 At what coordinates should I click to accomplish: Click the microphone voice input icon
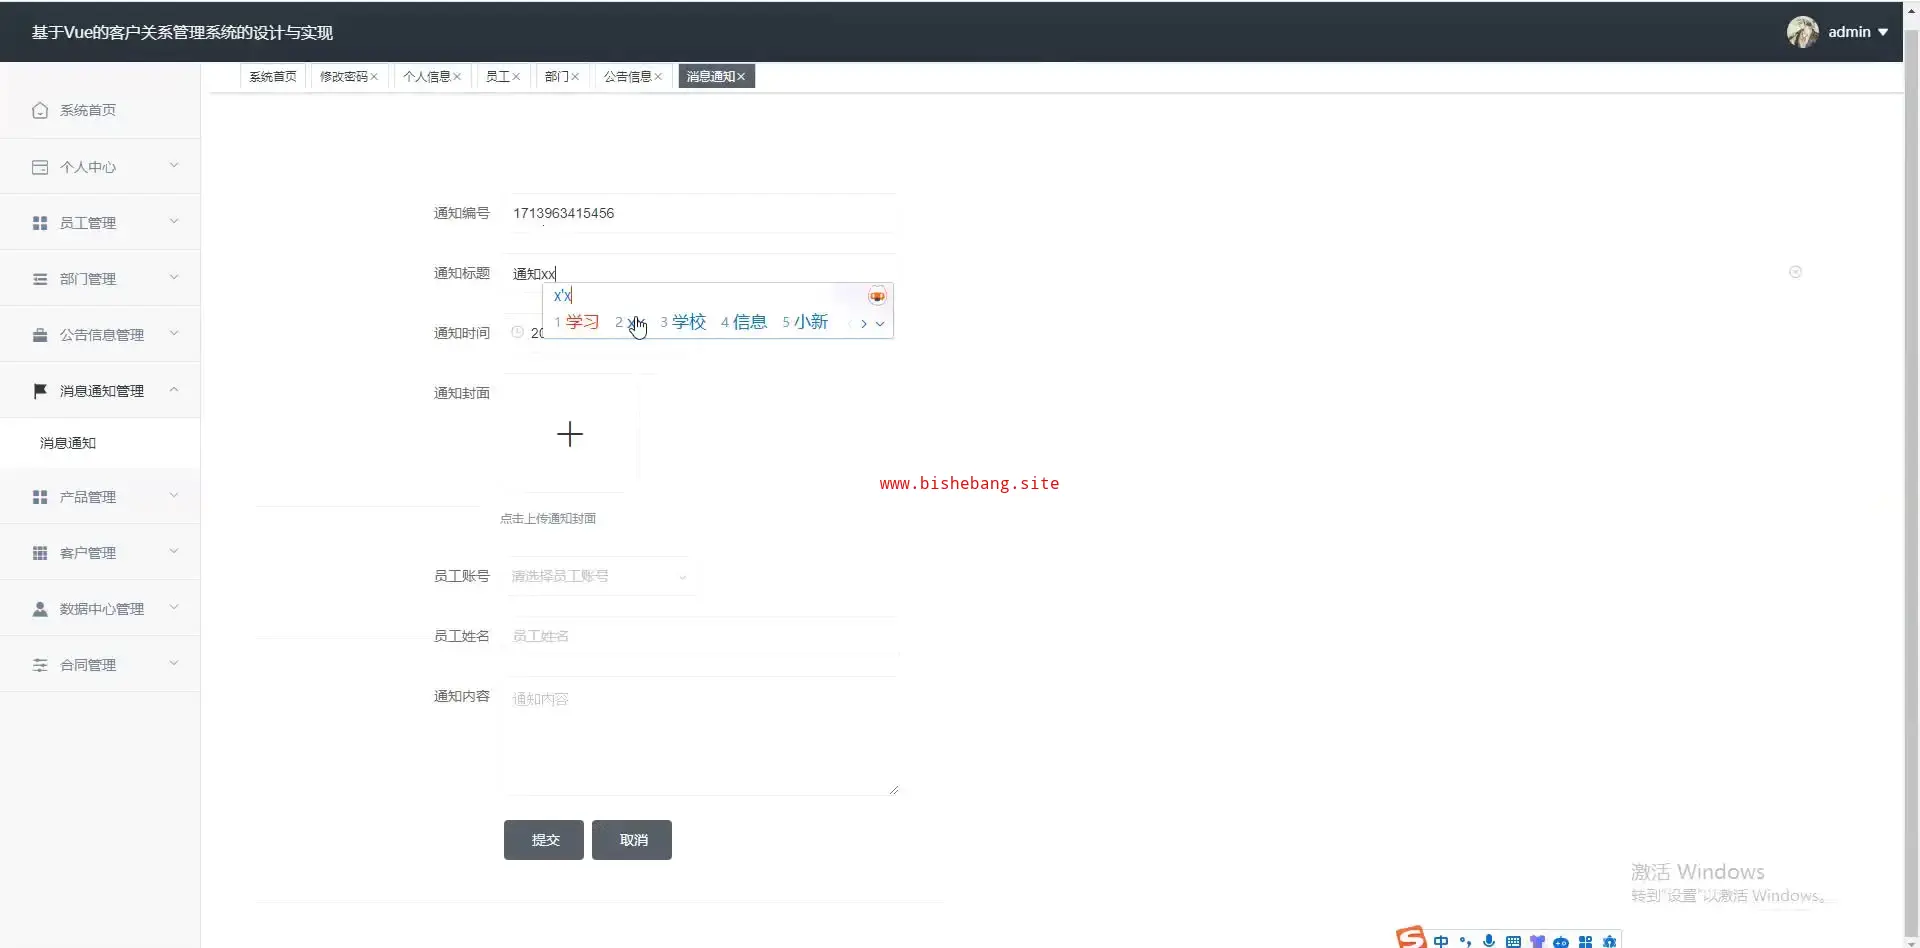click(x=1489, y=941)
